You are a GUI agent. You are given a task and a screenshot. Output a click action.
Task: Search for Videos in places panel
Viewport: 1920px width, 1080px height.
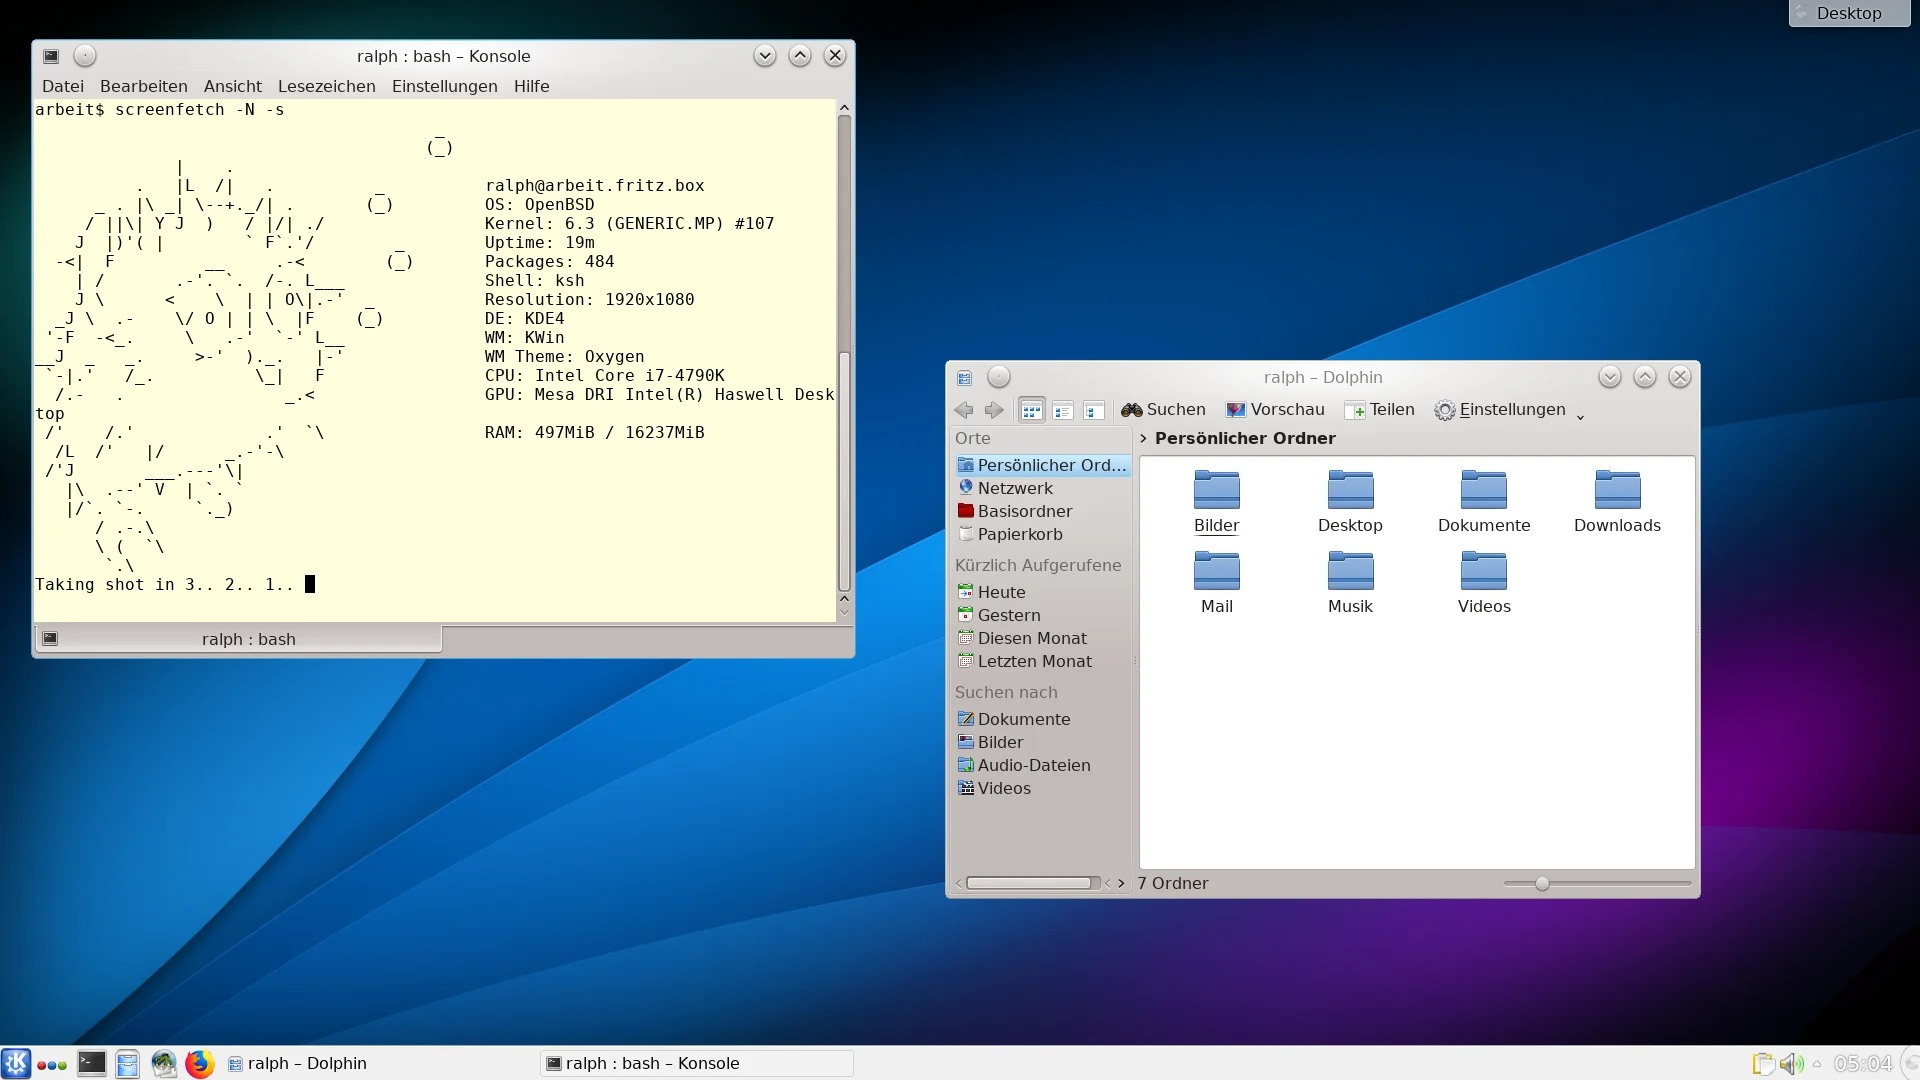click(1042, 788)
